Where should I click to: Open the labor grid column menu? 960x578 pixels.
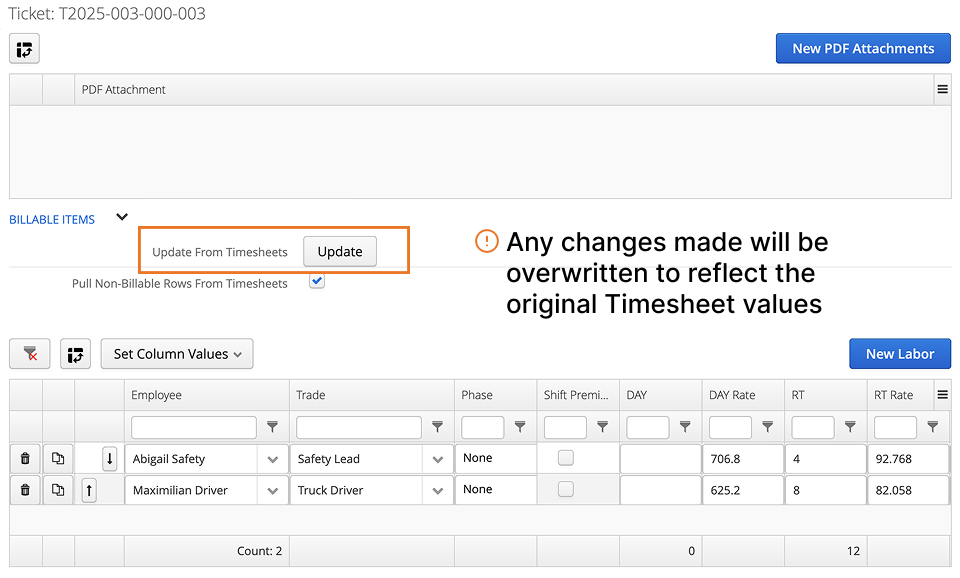942,395
